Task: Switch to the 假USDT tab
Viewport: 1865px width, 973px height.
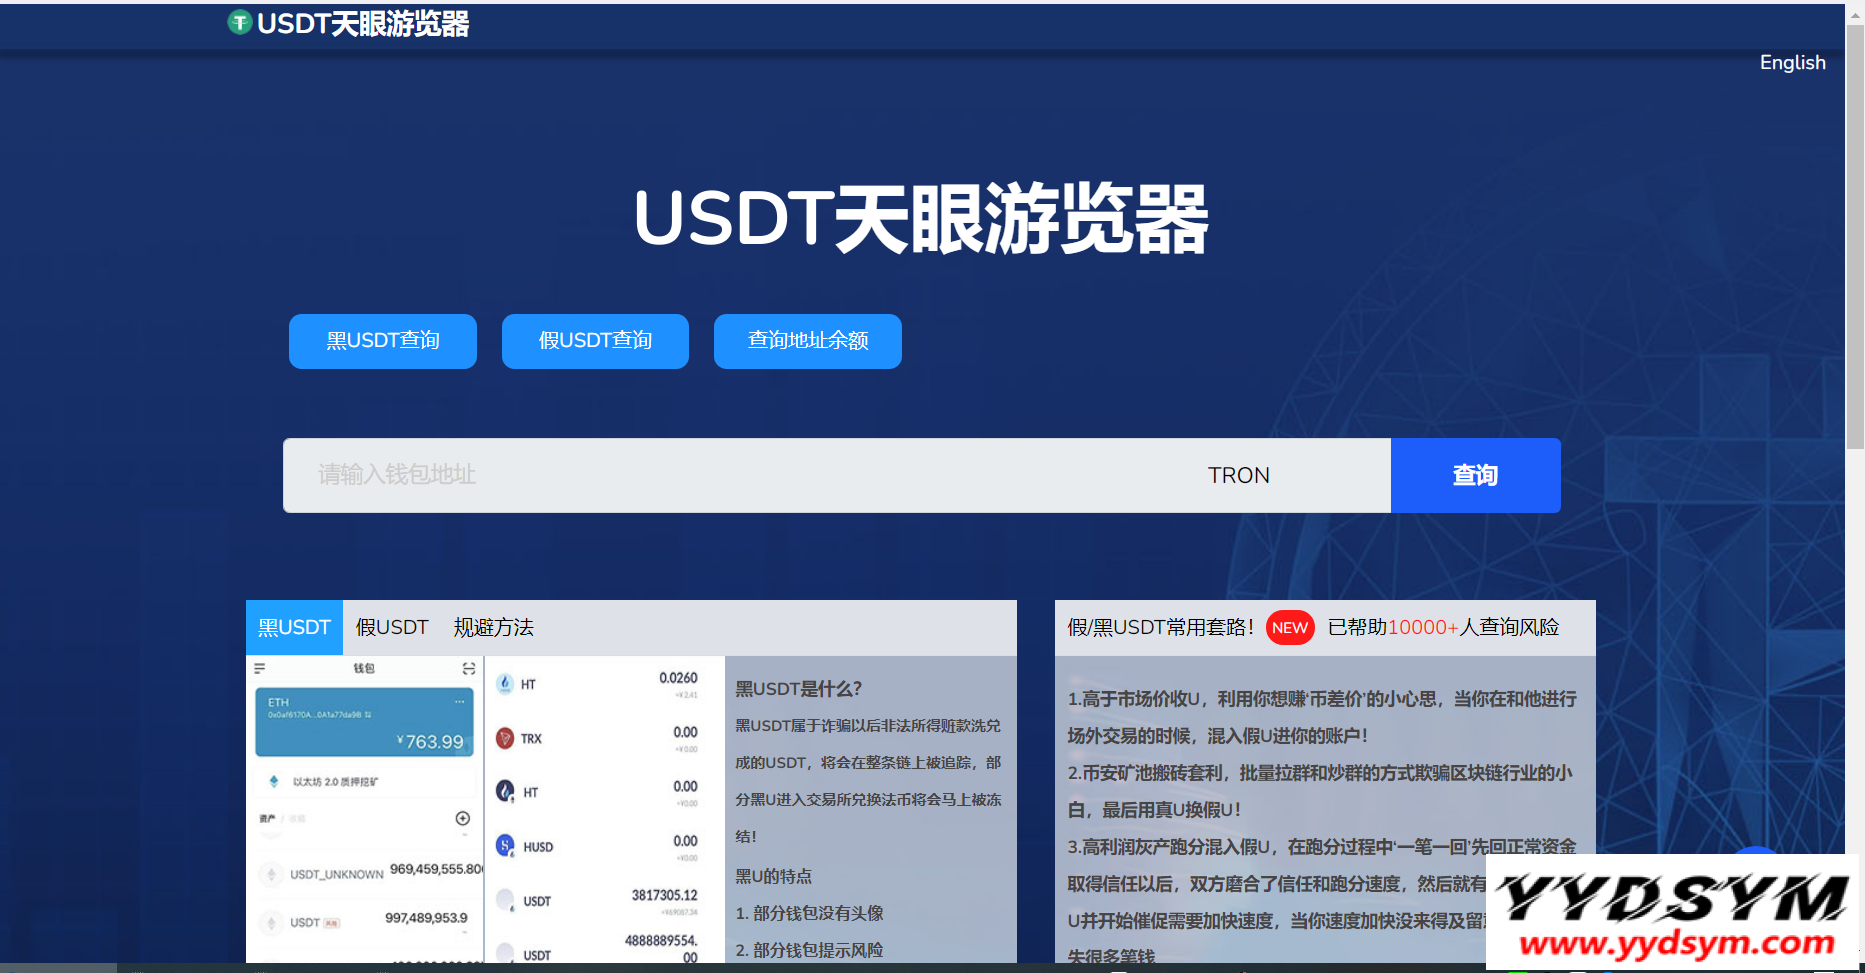Action: [x=392, y=627]
